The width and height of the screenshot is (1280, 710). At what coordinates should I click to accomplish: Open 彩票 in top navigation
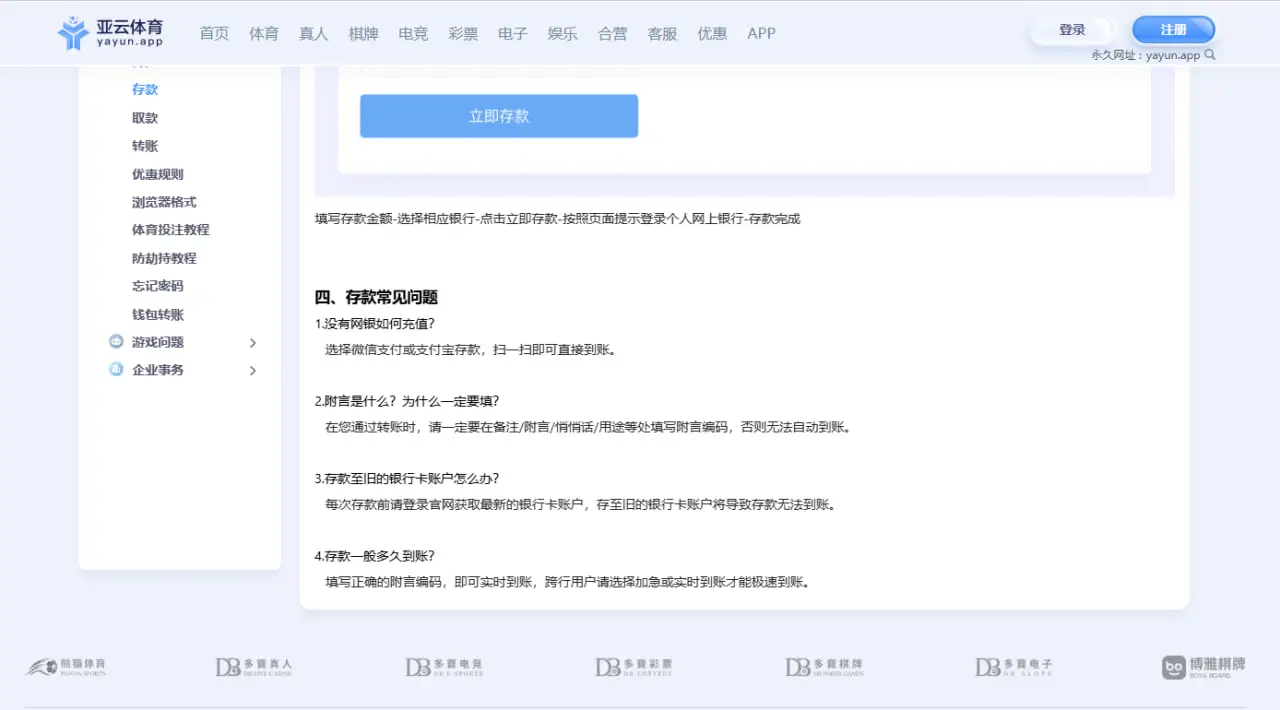click(463, 33)
